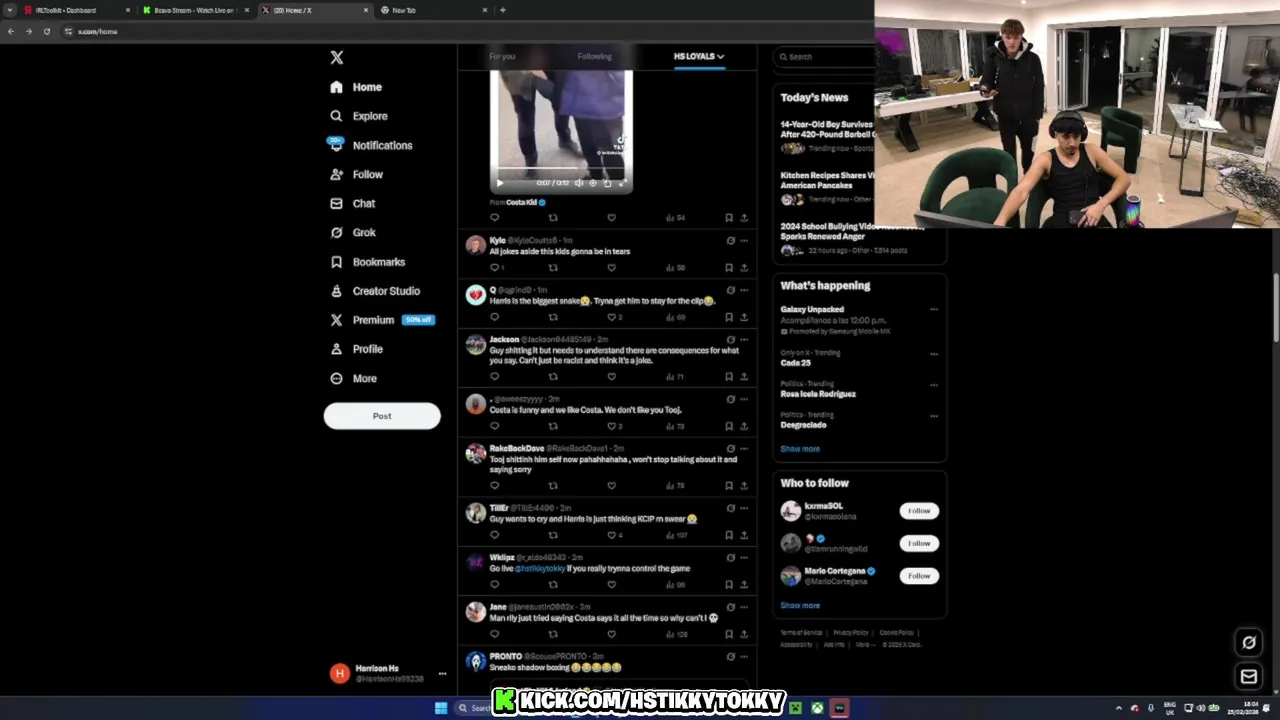
Task: Like Kyle's post
Action: point(611,268)
